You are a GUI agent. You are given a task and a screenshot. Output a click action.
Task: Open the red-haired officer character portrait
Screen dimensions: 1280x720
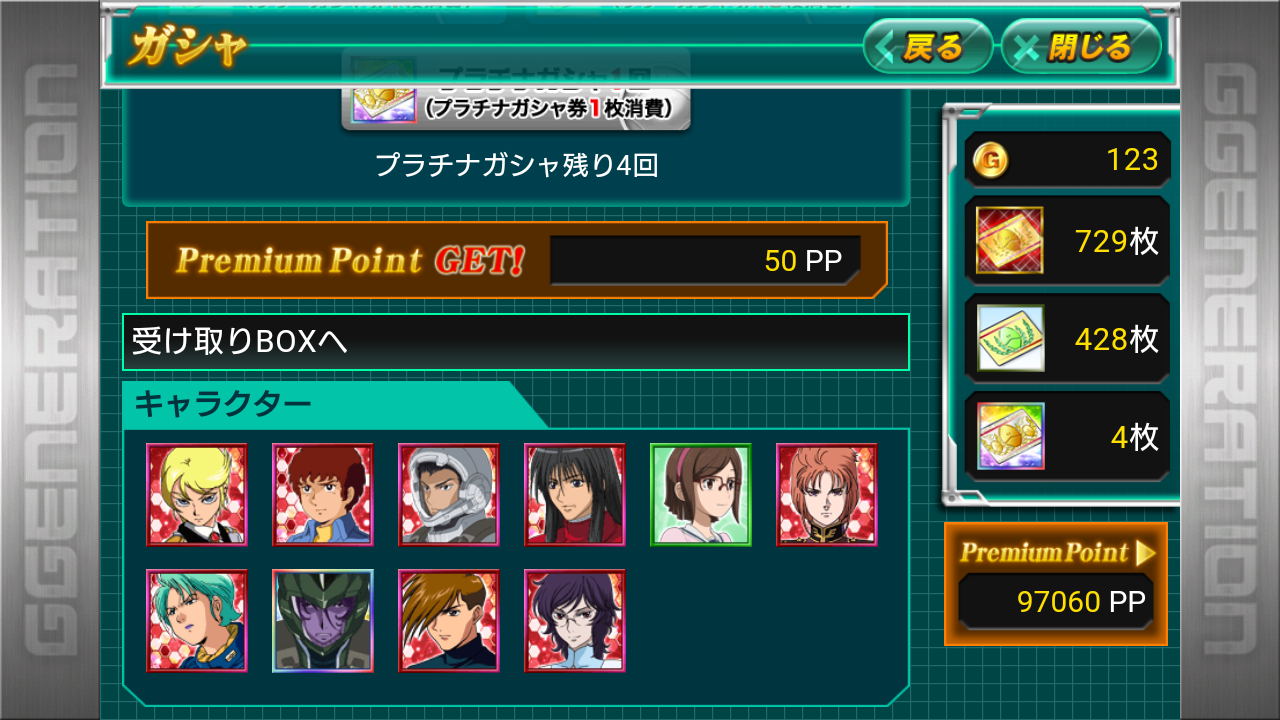826,495
